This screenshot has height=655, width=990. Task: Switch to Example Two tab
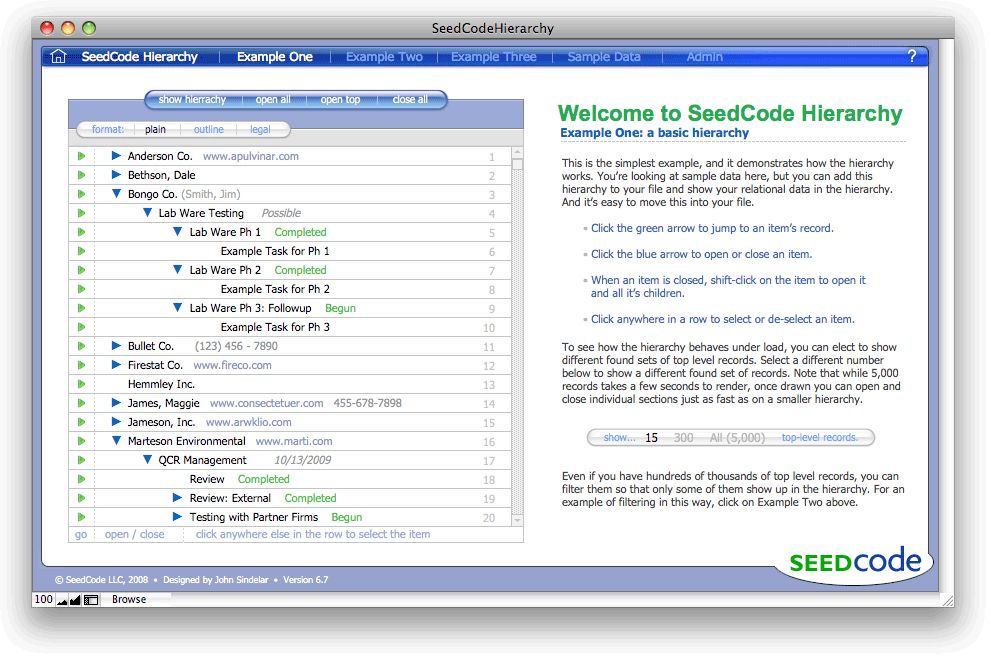coord(384,57)
